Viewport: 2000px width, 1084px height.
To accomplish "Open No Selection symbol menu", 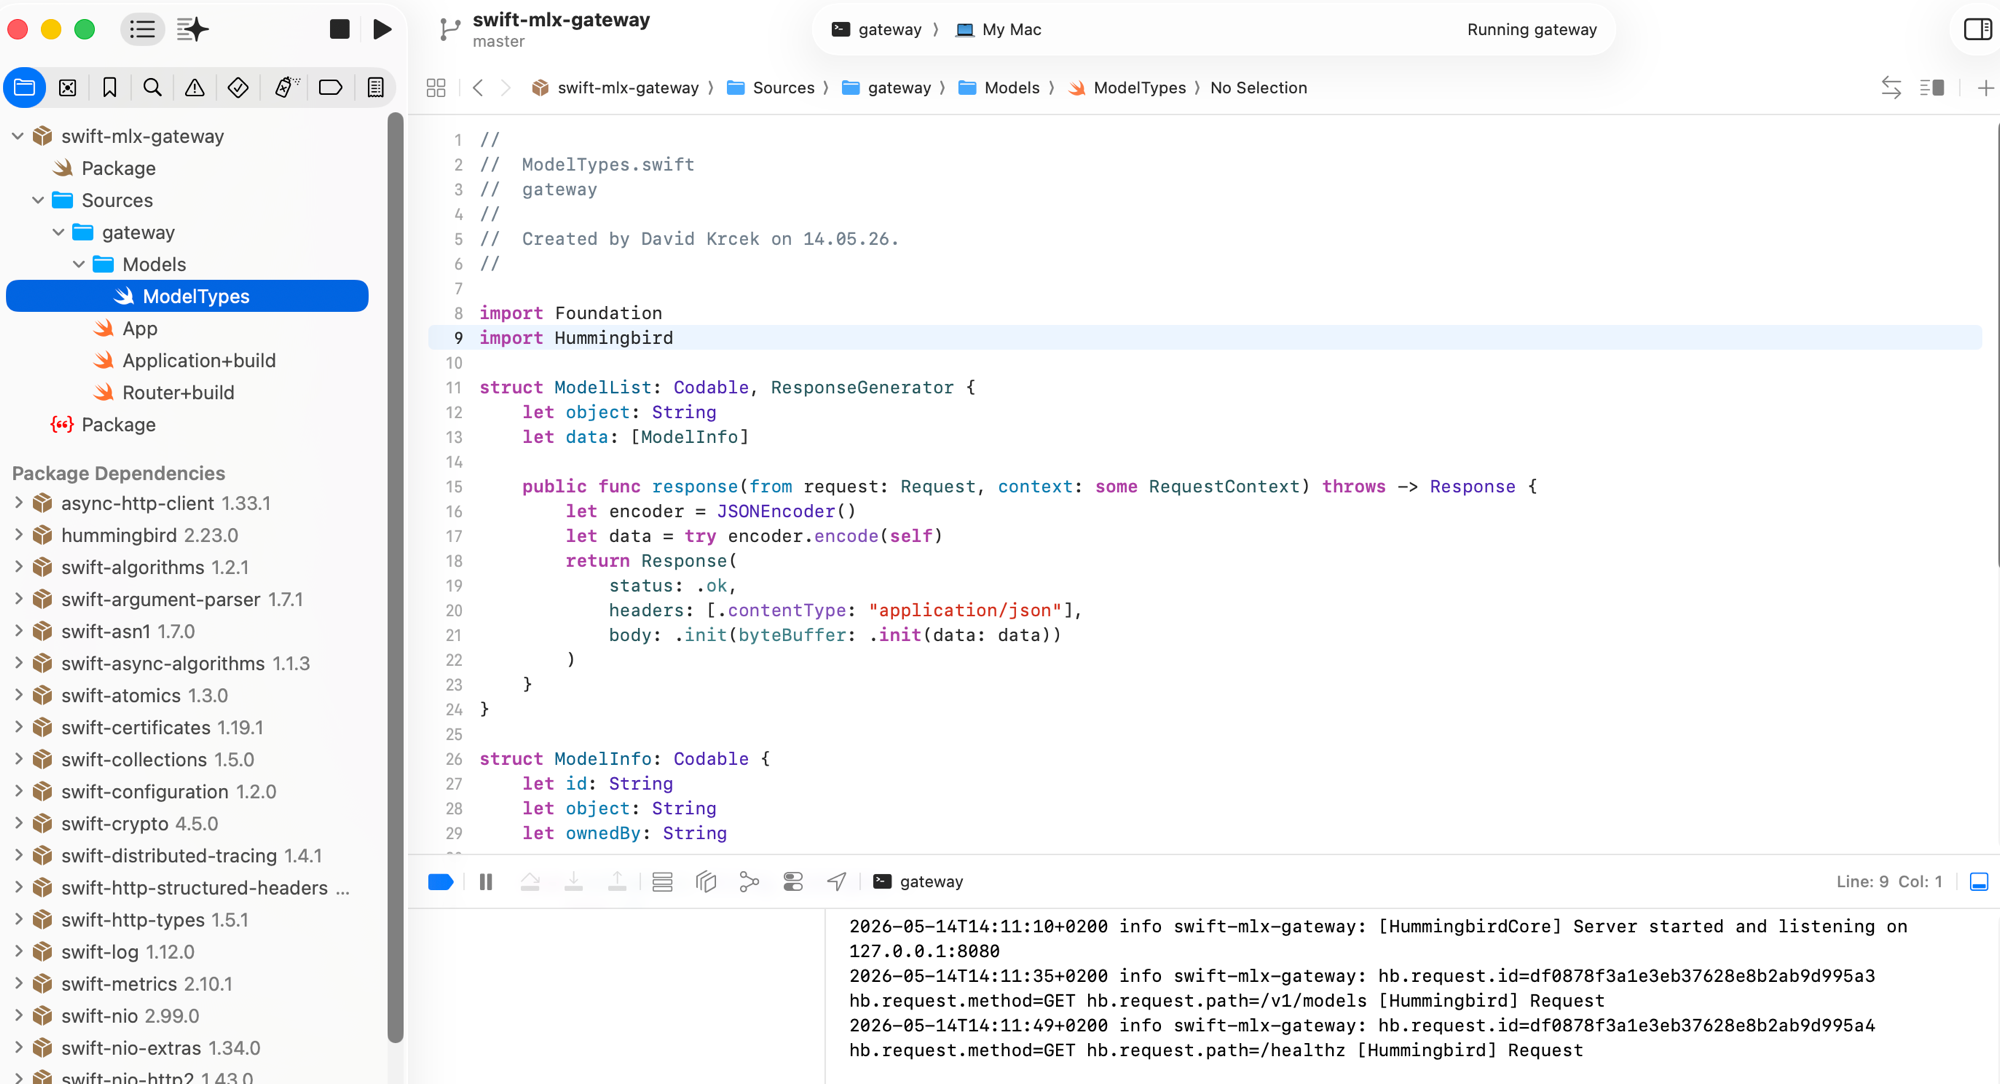I will click(x=1258, y=88).
